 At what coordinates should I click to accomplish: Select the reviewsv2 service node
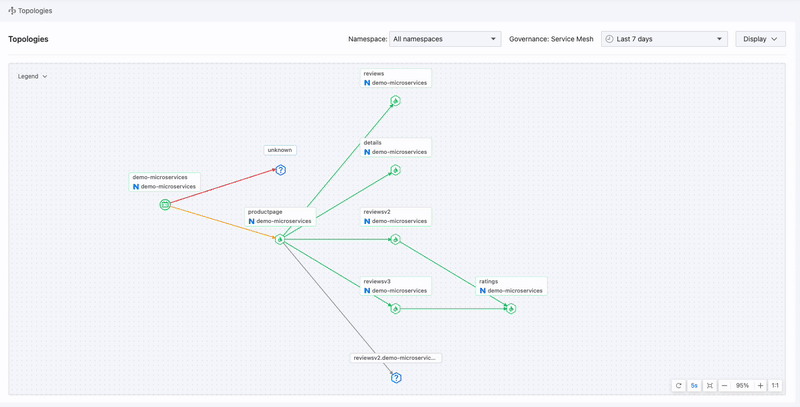coord(395,239)
